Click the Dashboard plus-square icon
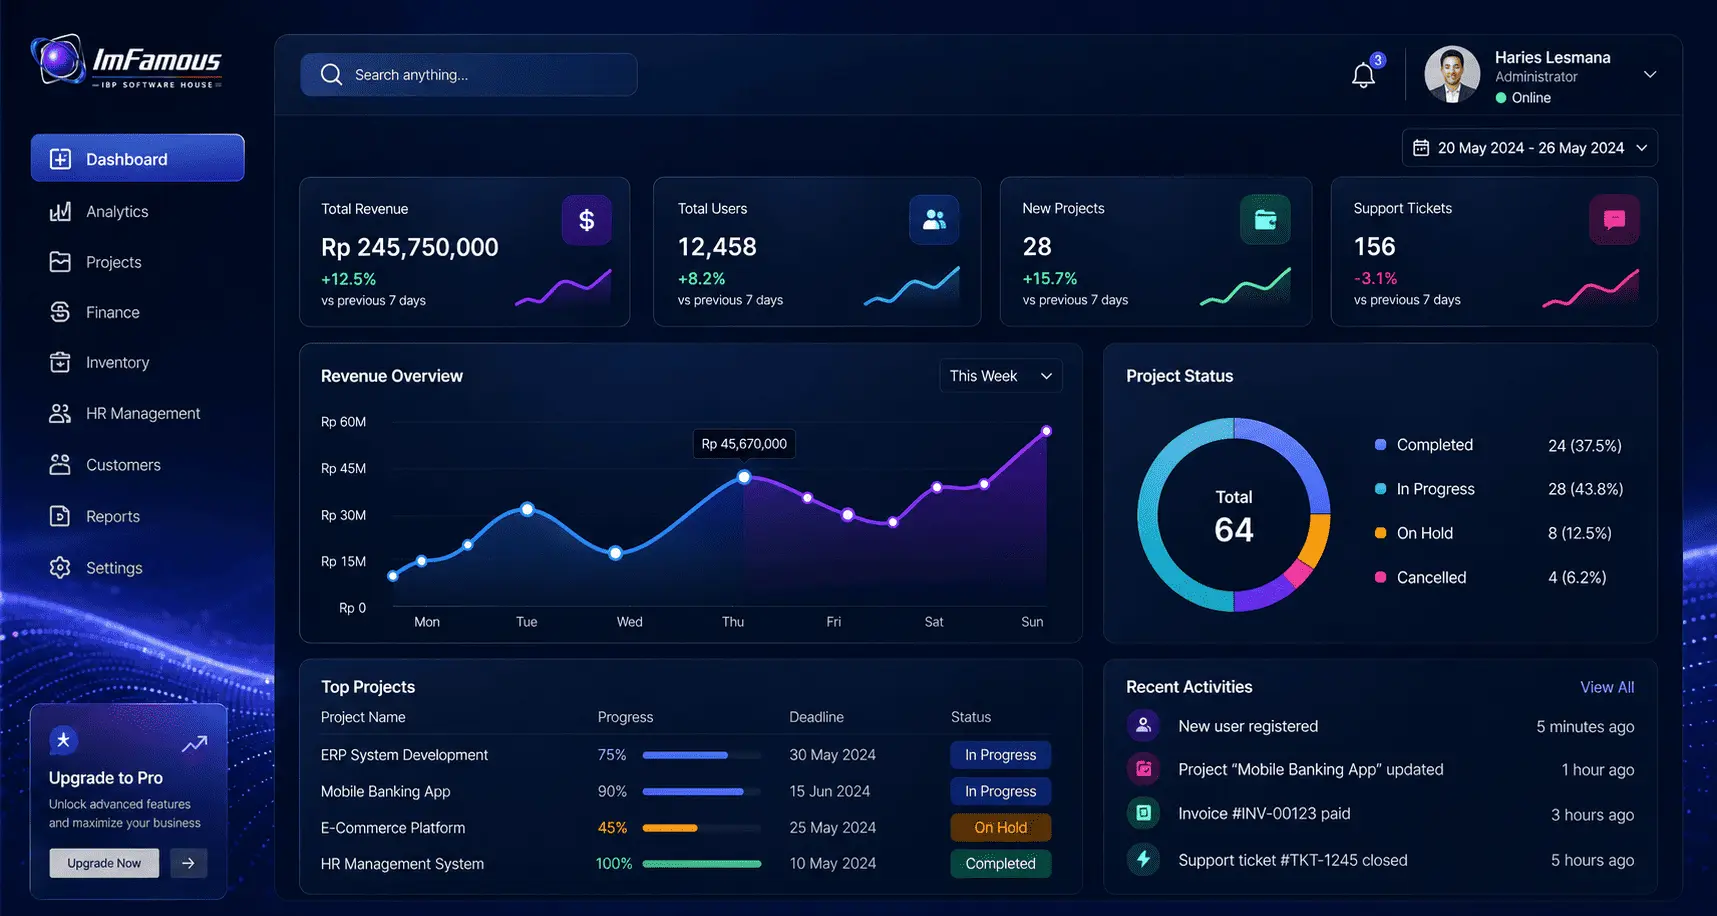This screenshot has height=916, width=1717. coord(60,159)
